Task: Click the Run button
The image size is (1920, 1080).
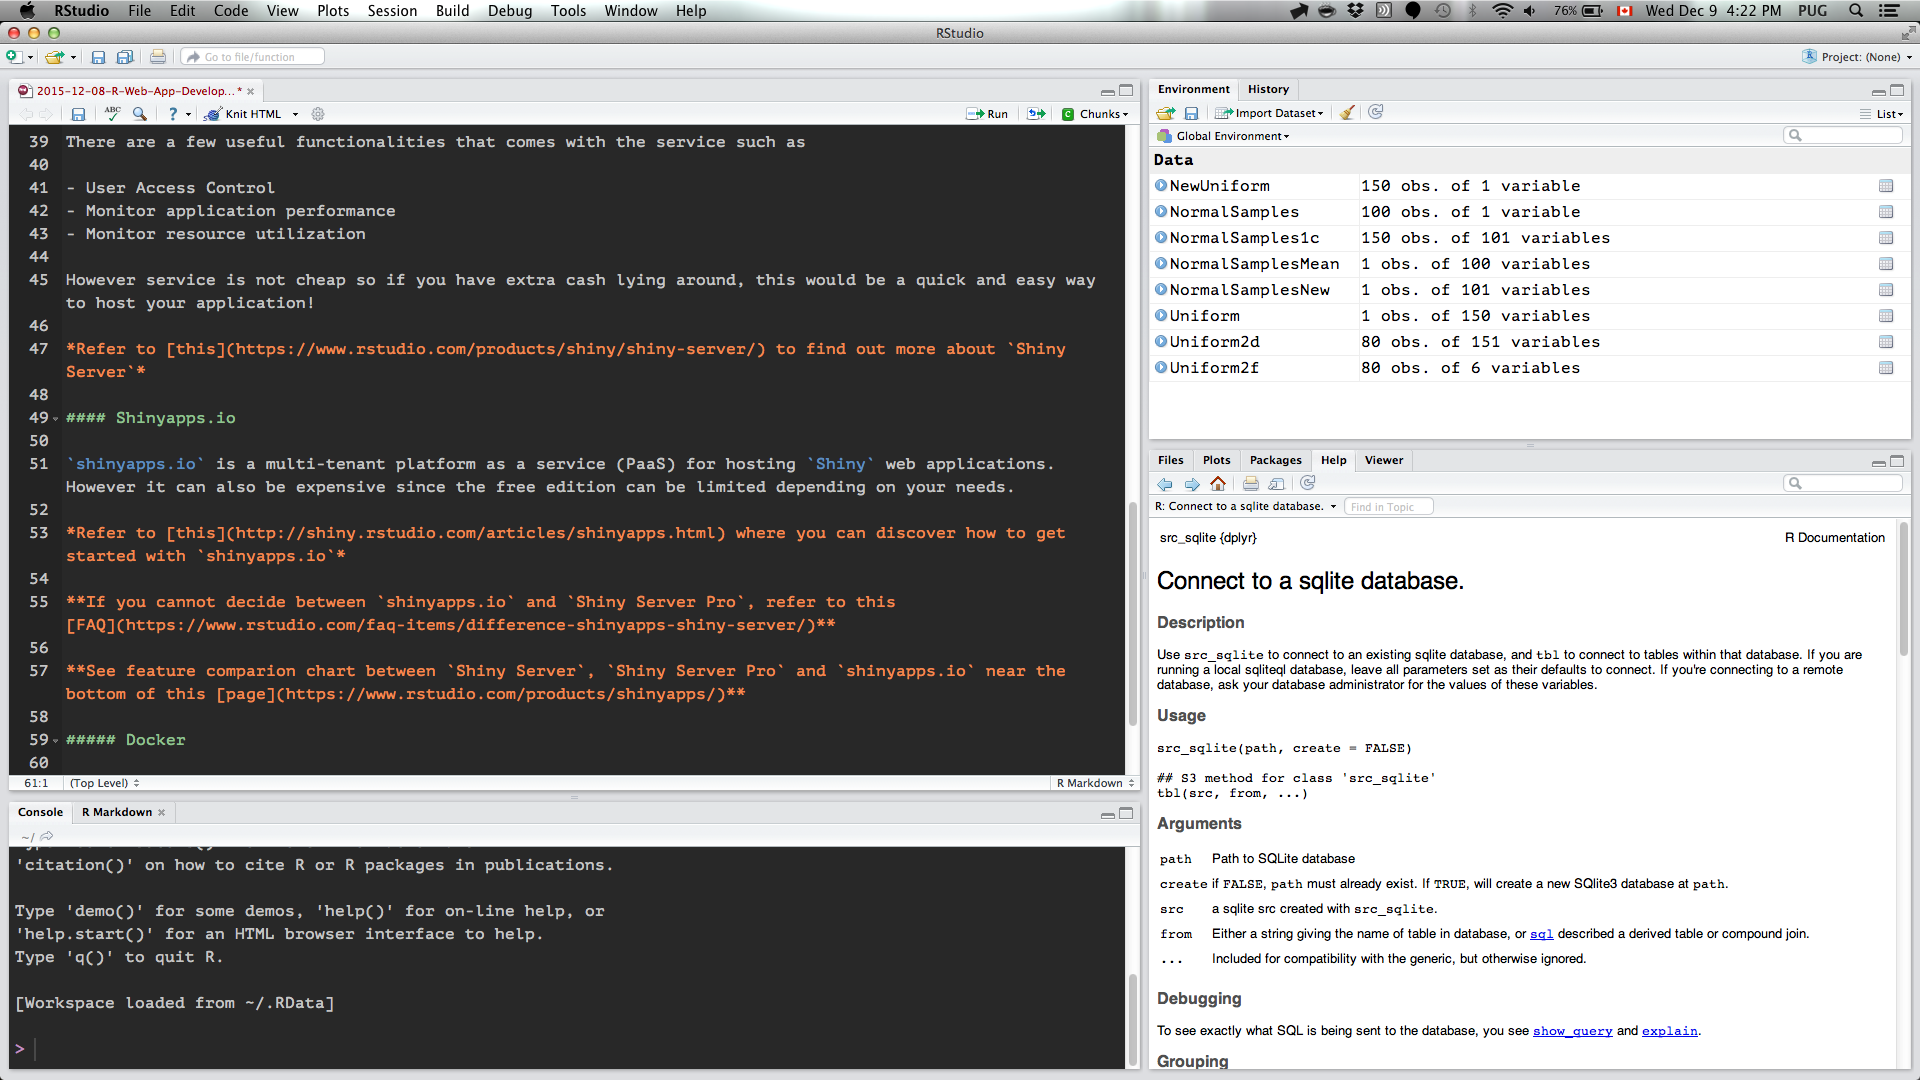Action: coord(987,114)
